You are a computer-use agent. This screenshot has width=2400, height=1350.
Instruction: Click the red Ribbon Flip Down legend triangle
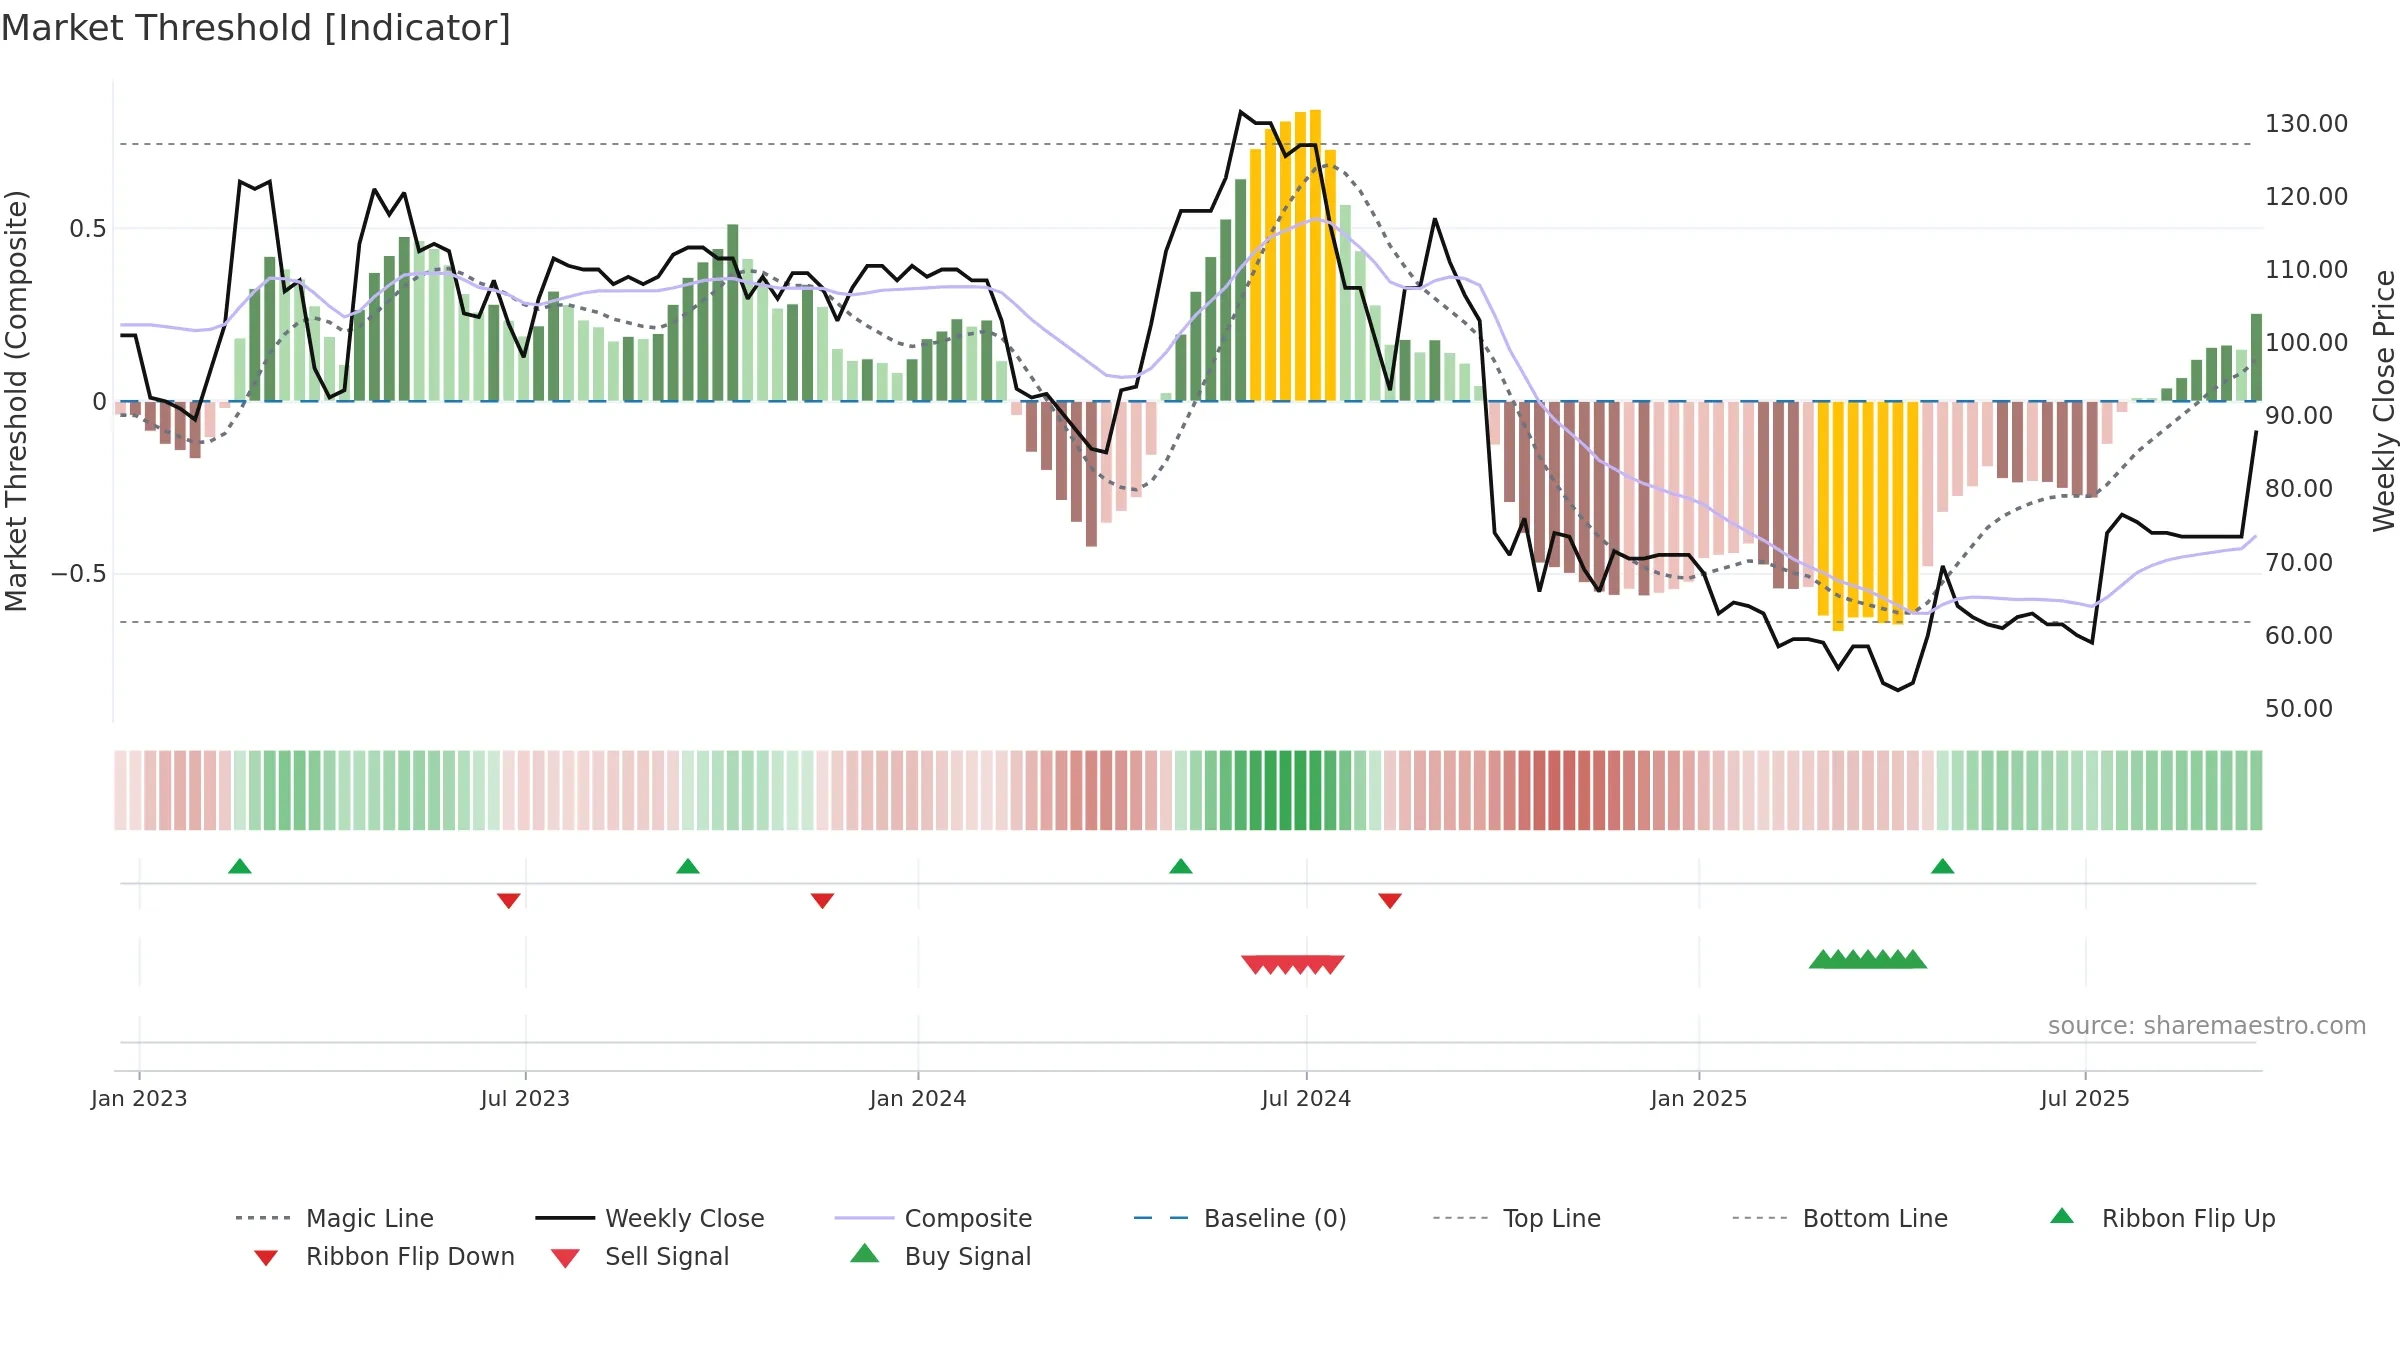tap(266, 1258)
